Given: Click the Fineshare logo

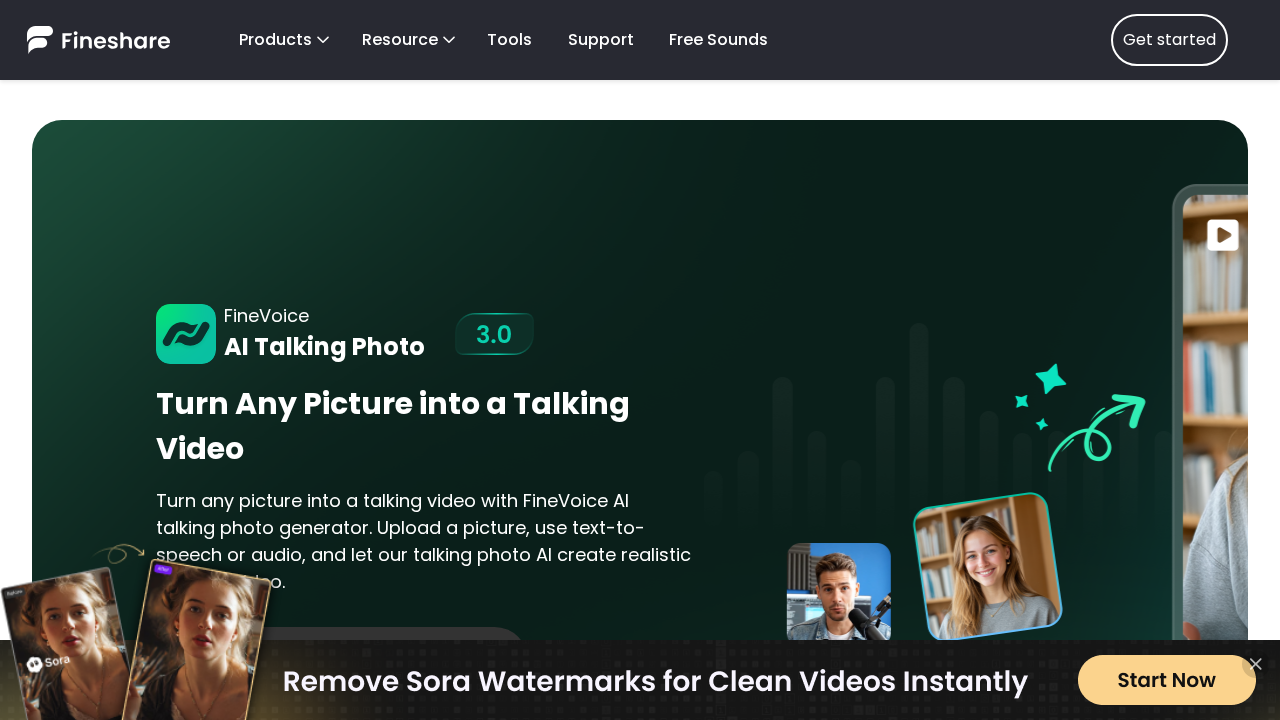Looking at the screenshot, I should coord(98,39).
